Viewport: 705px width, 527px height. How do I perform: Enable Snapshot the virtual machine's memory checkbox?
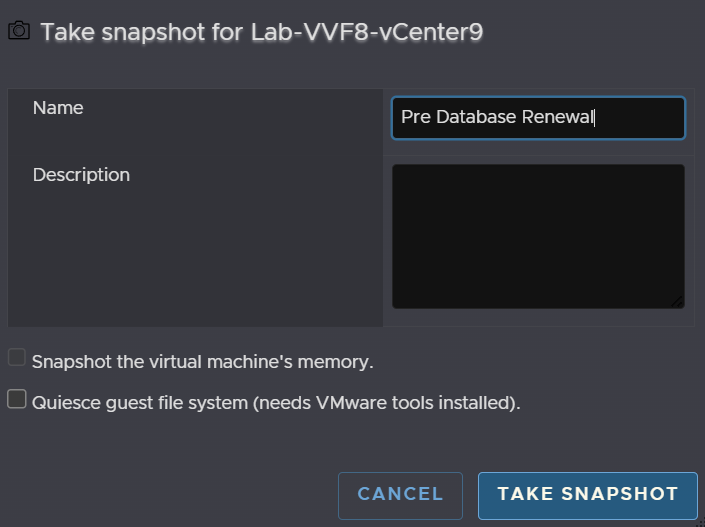17,357
